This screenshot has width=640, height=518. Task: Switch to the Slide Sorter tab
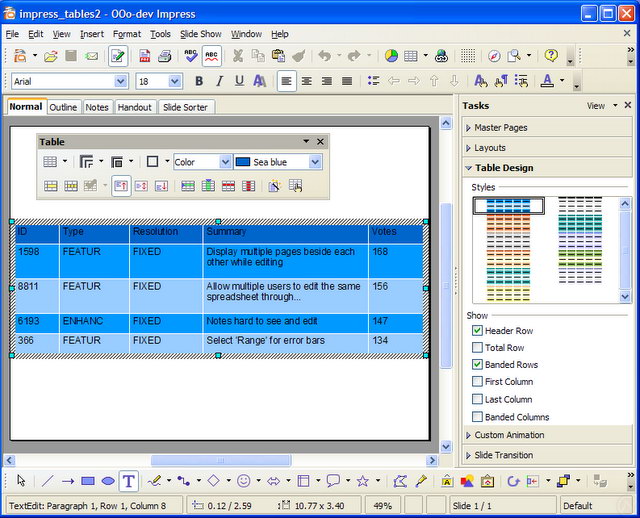(186, 107)
